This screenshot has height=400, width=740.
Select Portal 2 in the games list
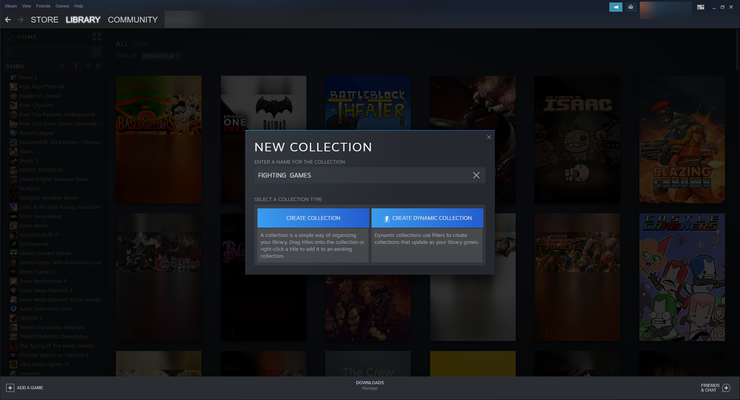click(28, 77)
